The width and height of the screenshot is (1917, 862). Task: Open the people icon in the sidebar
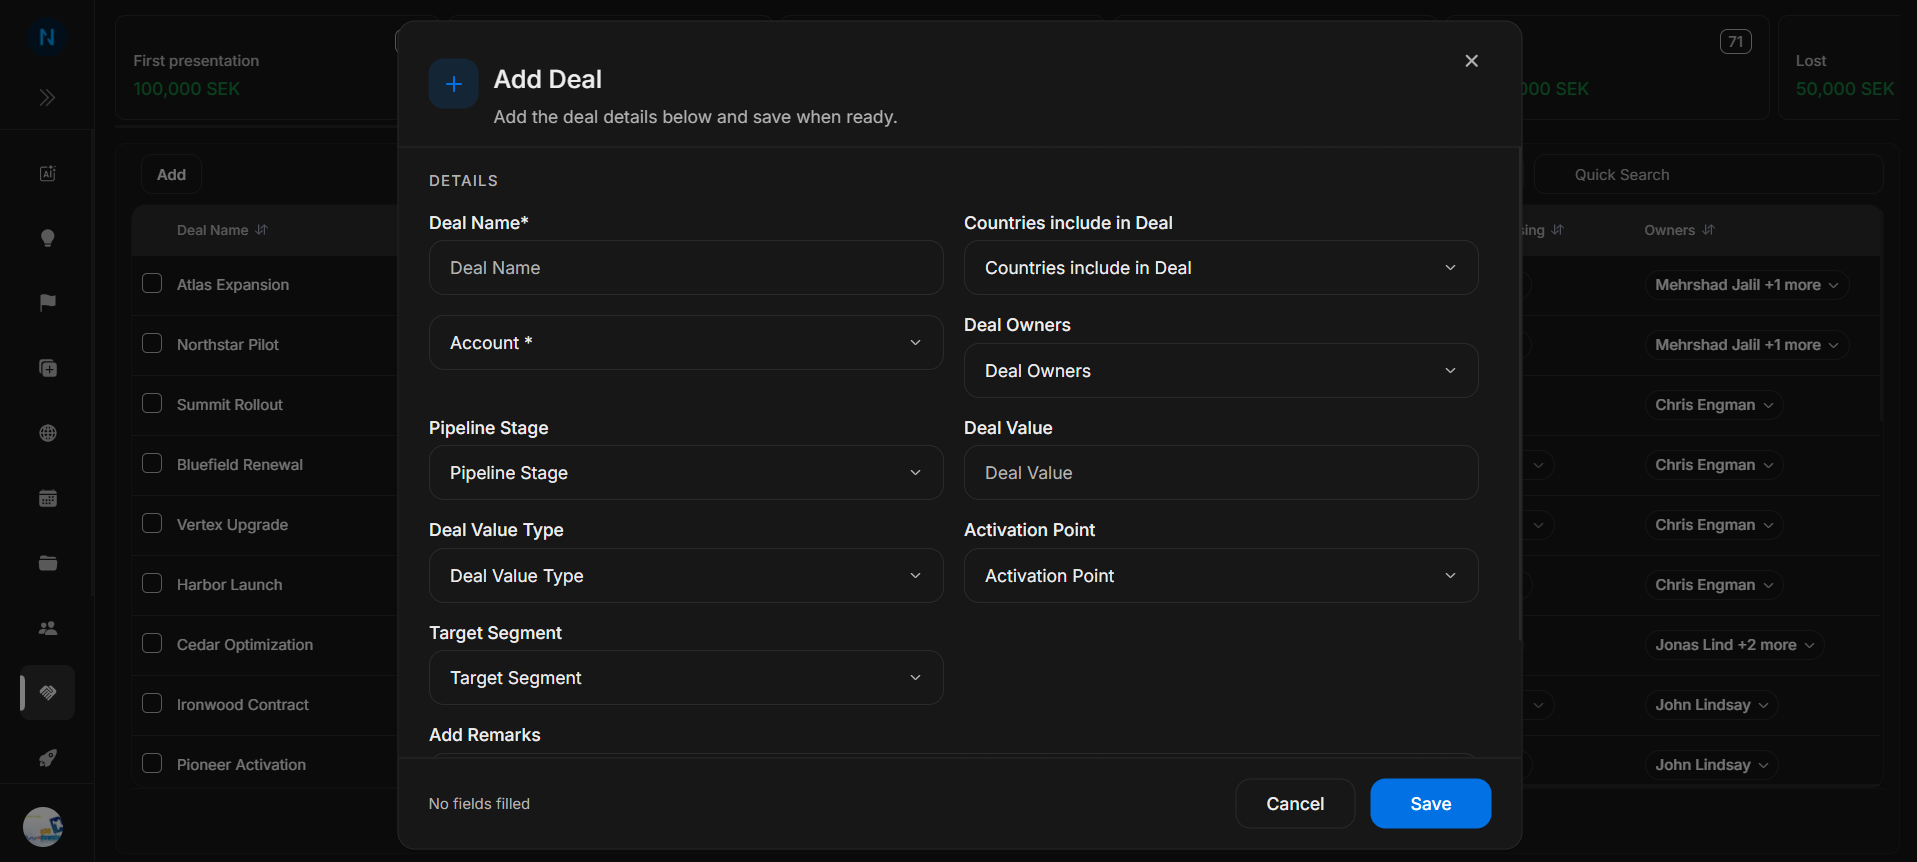[47, 628]
